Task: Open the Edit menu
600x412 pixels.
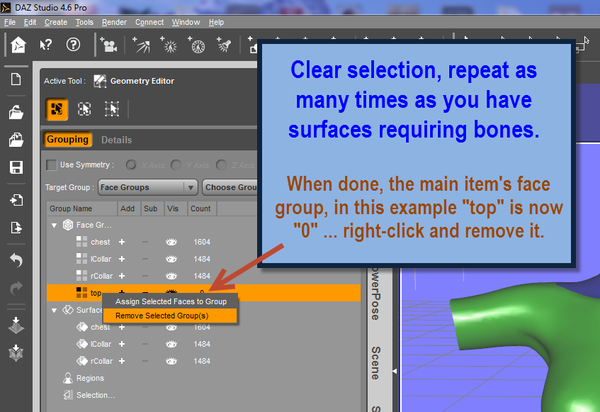Action: tap(30, 22)
